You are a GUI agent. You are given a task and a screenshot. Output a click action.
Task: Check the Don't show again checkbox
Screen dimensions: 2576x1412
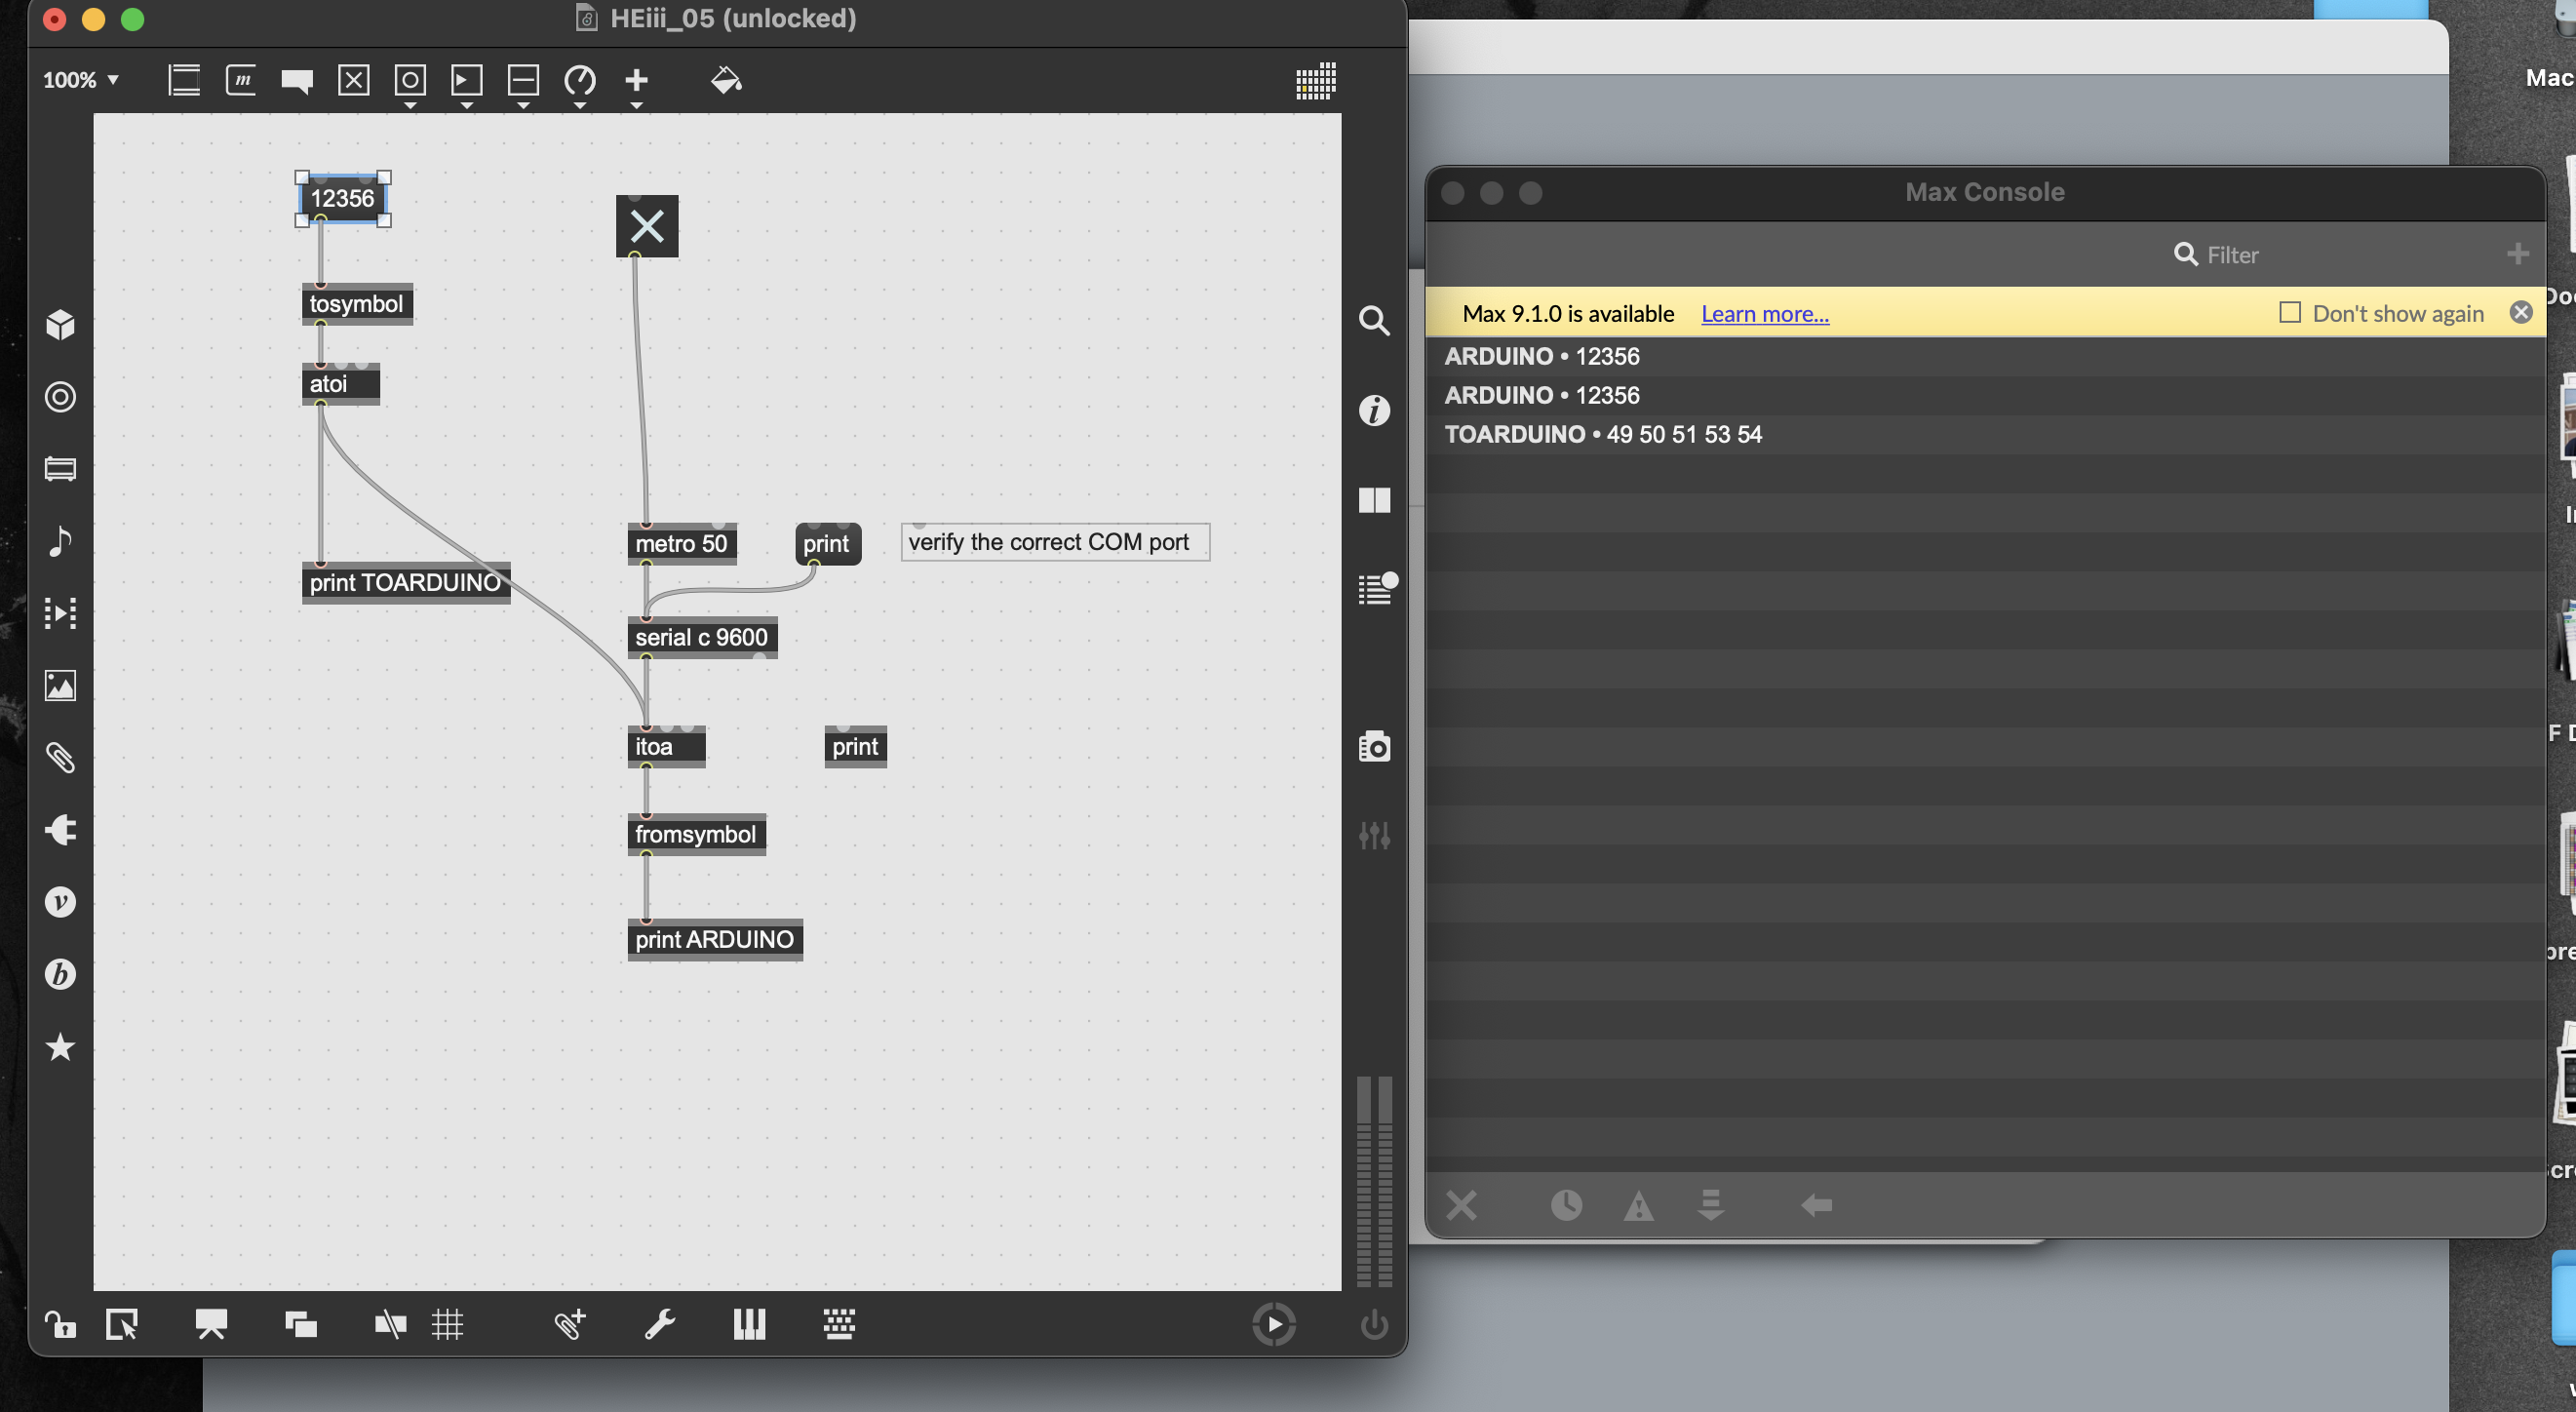point(2289,313)
